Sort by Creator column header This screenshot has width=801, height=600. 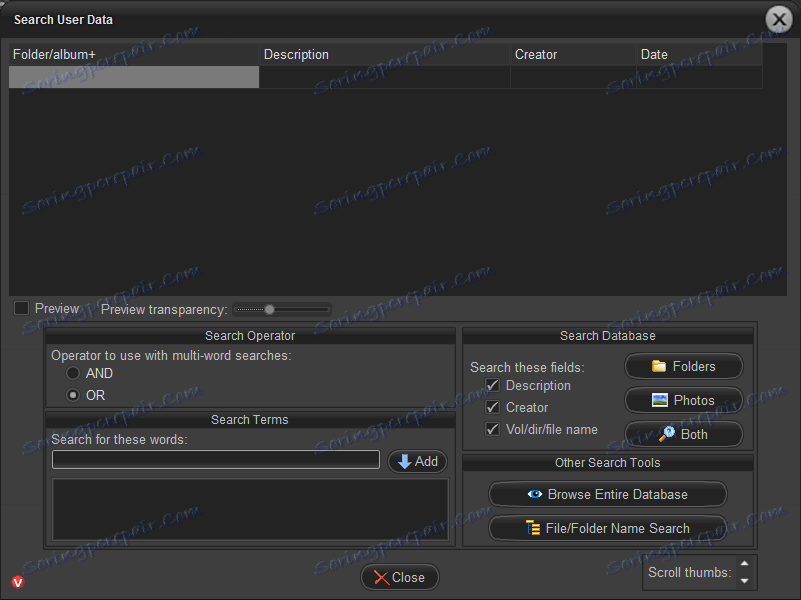point(573,55)
